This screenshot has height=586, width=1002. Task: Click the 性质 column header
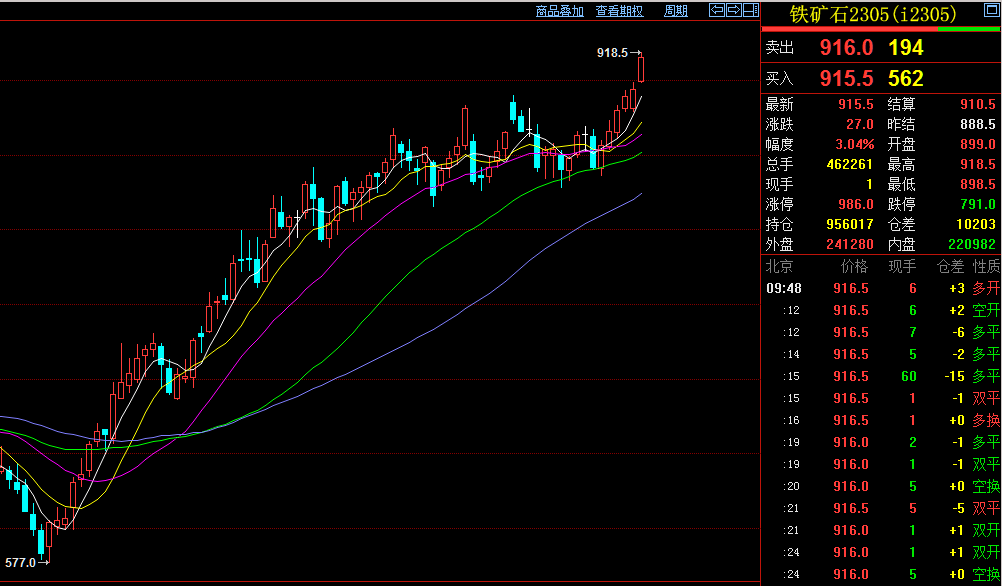(986, 266)
